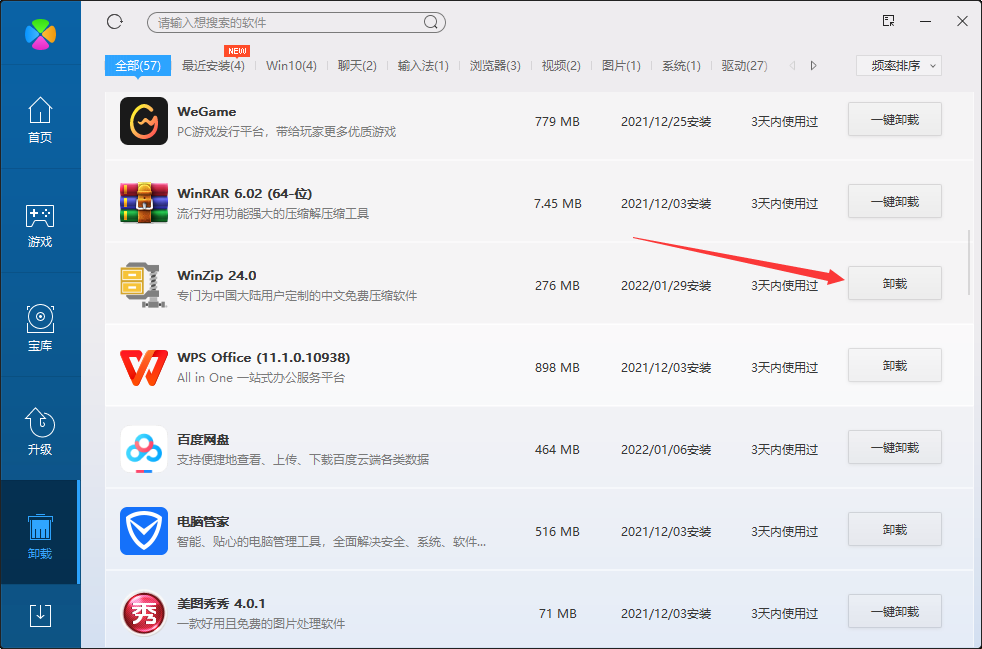The image size is (982, 649).
Task: Click the 百度网盘 title text
Action: coord(203,440)
